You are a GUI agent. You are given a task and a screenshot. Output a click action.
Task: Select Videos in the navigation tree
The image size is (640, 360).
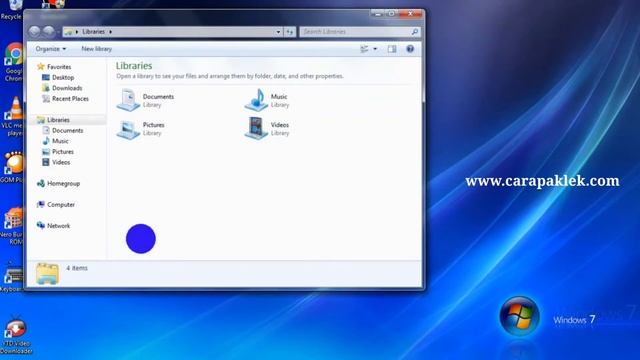pyautogui.click(x=56, y=162)
